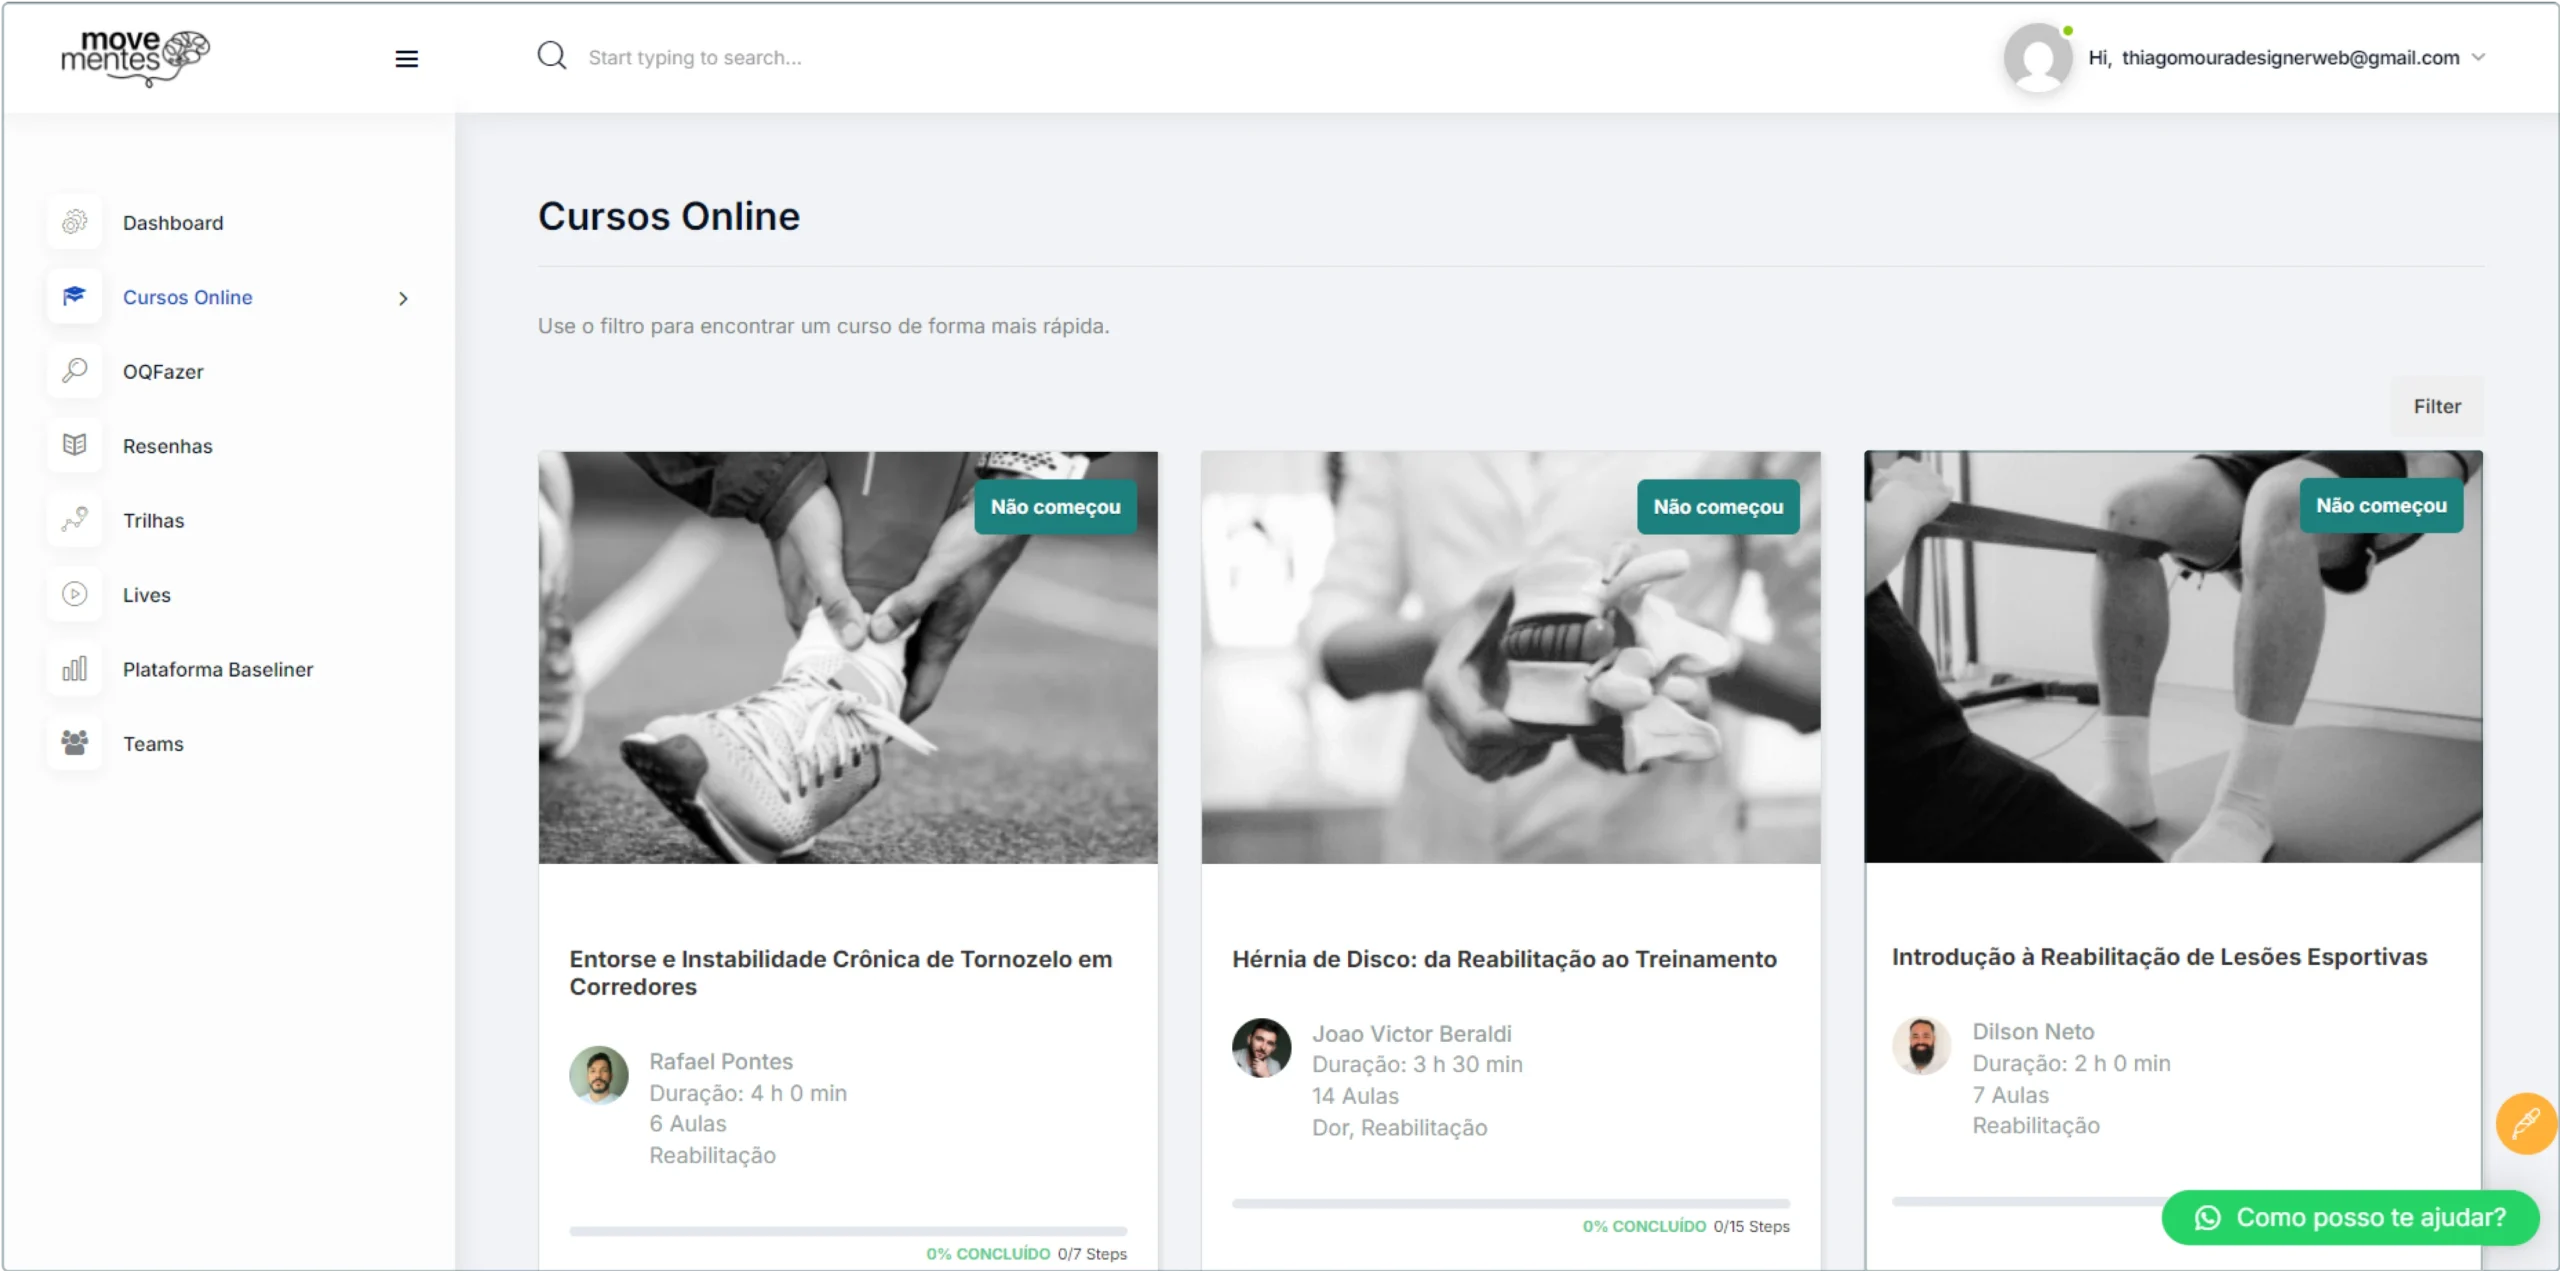The width and height of the screenshot is (2560, 1271).
Task: Click Joao Victor Beraldi instructor avatar
Action: pos(1261,1047)
